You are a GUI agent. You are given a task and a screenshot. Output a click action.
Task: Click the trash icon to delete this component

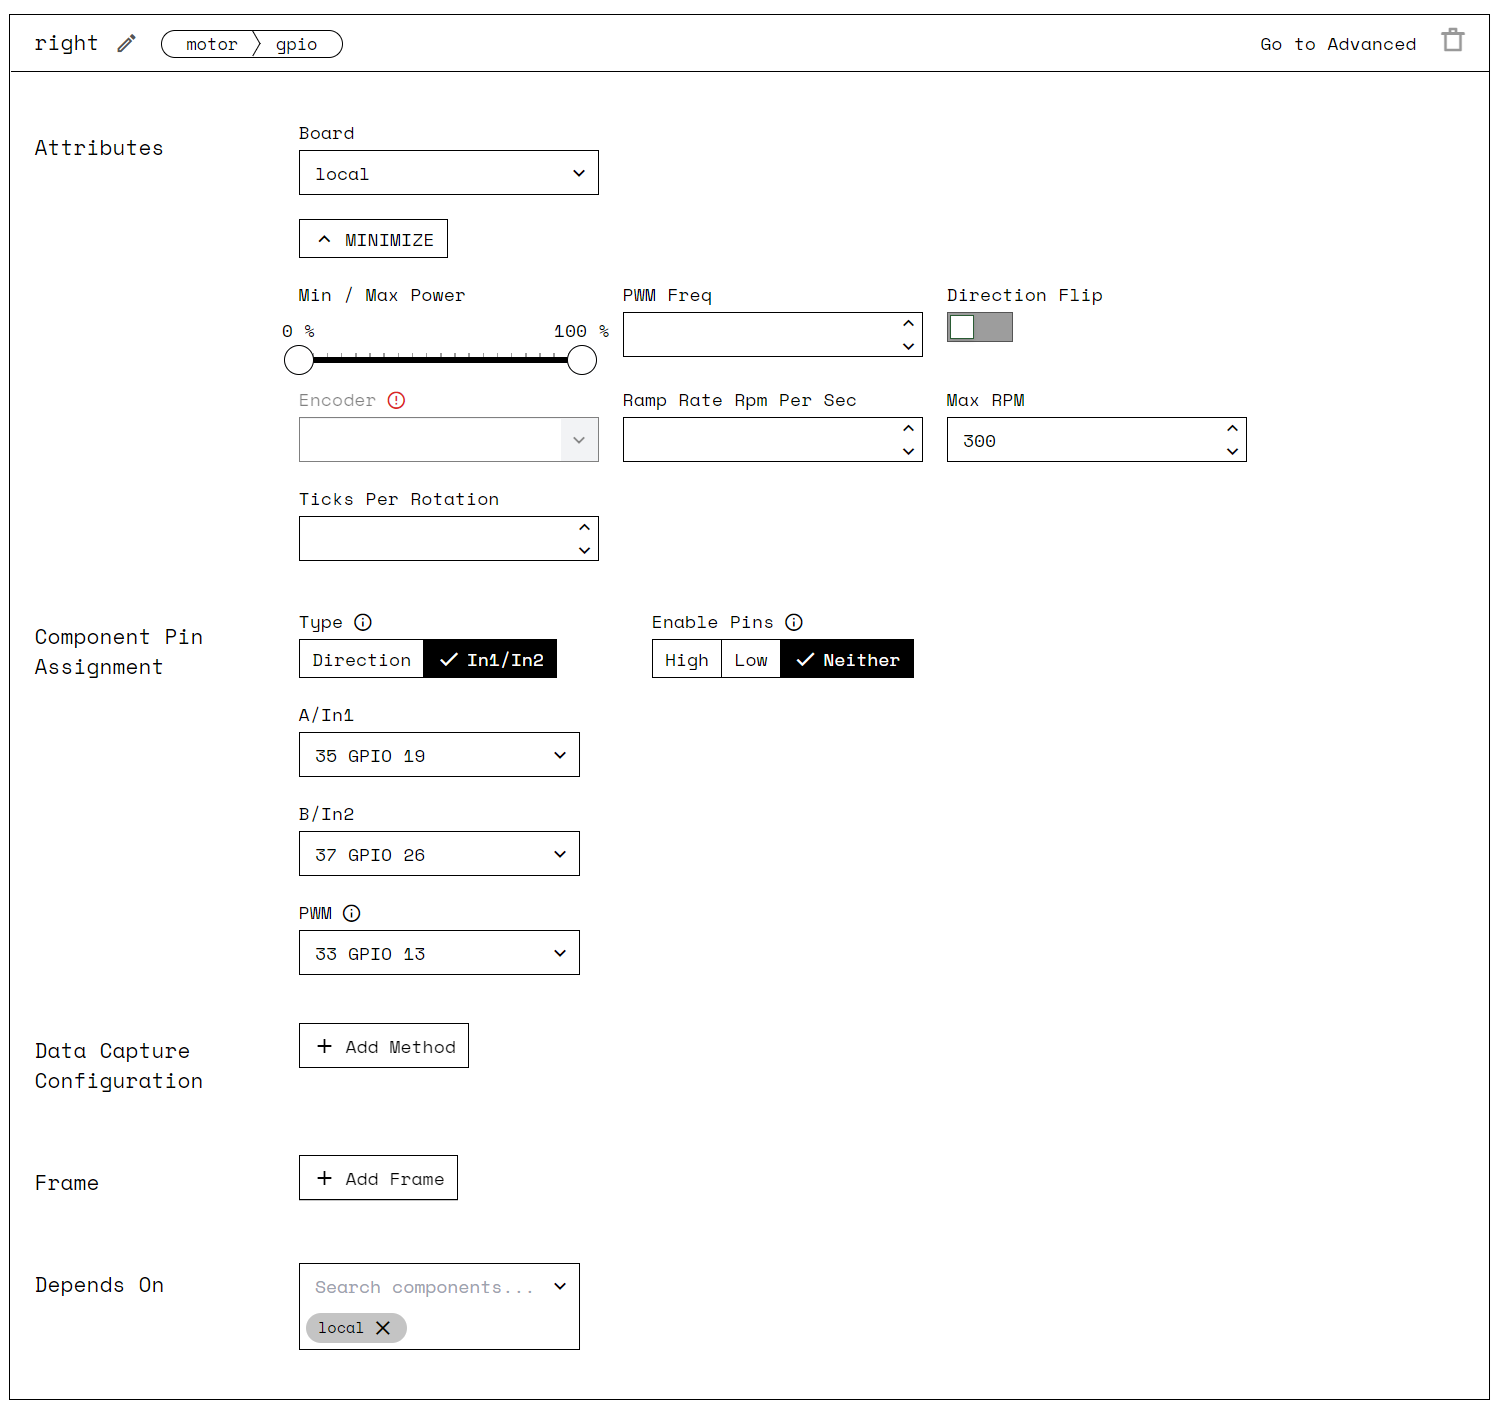[x=1452, y=40]
